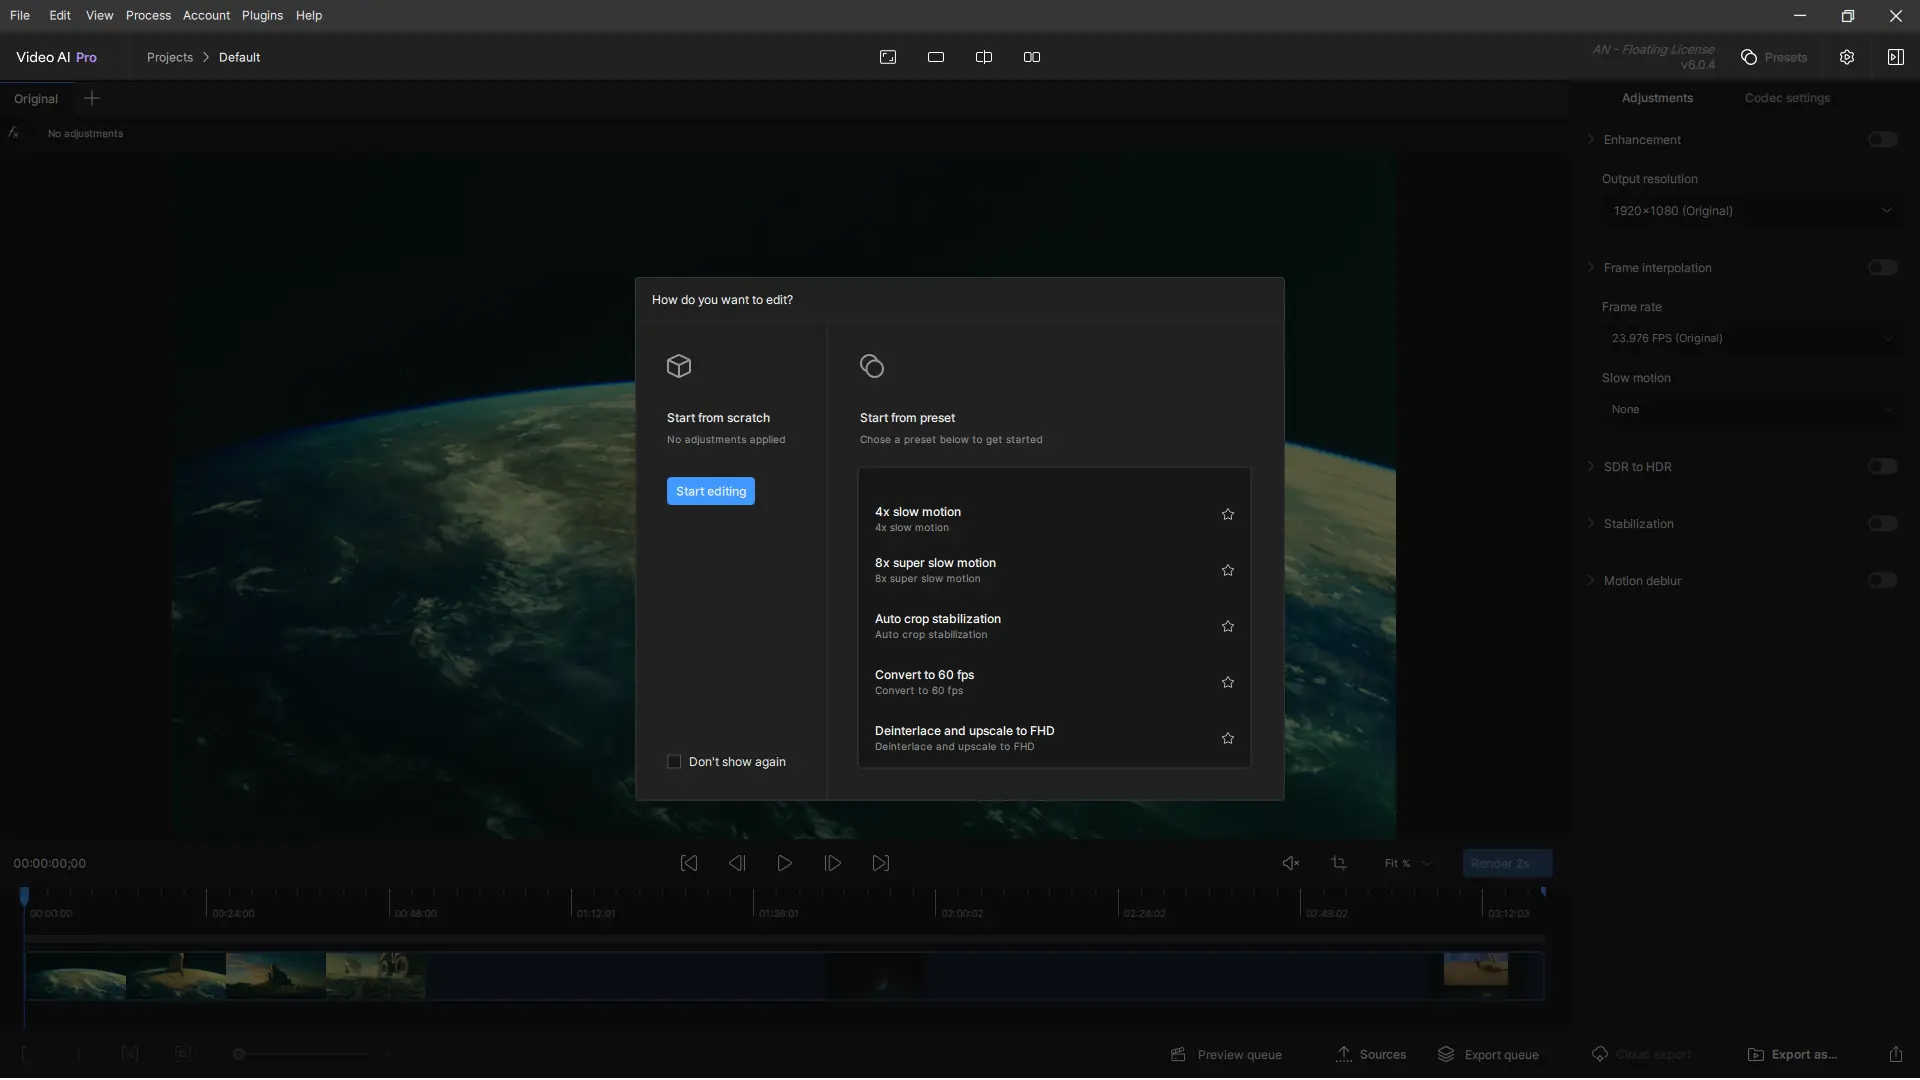
Task: Switch to split view layout icon
Action: (x=984, y=57)
